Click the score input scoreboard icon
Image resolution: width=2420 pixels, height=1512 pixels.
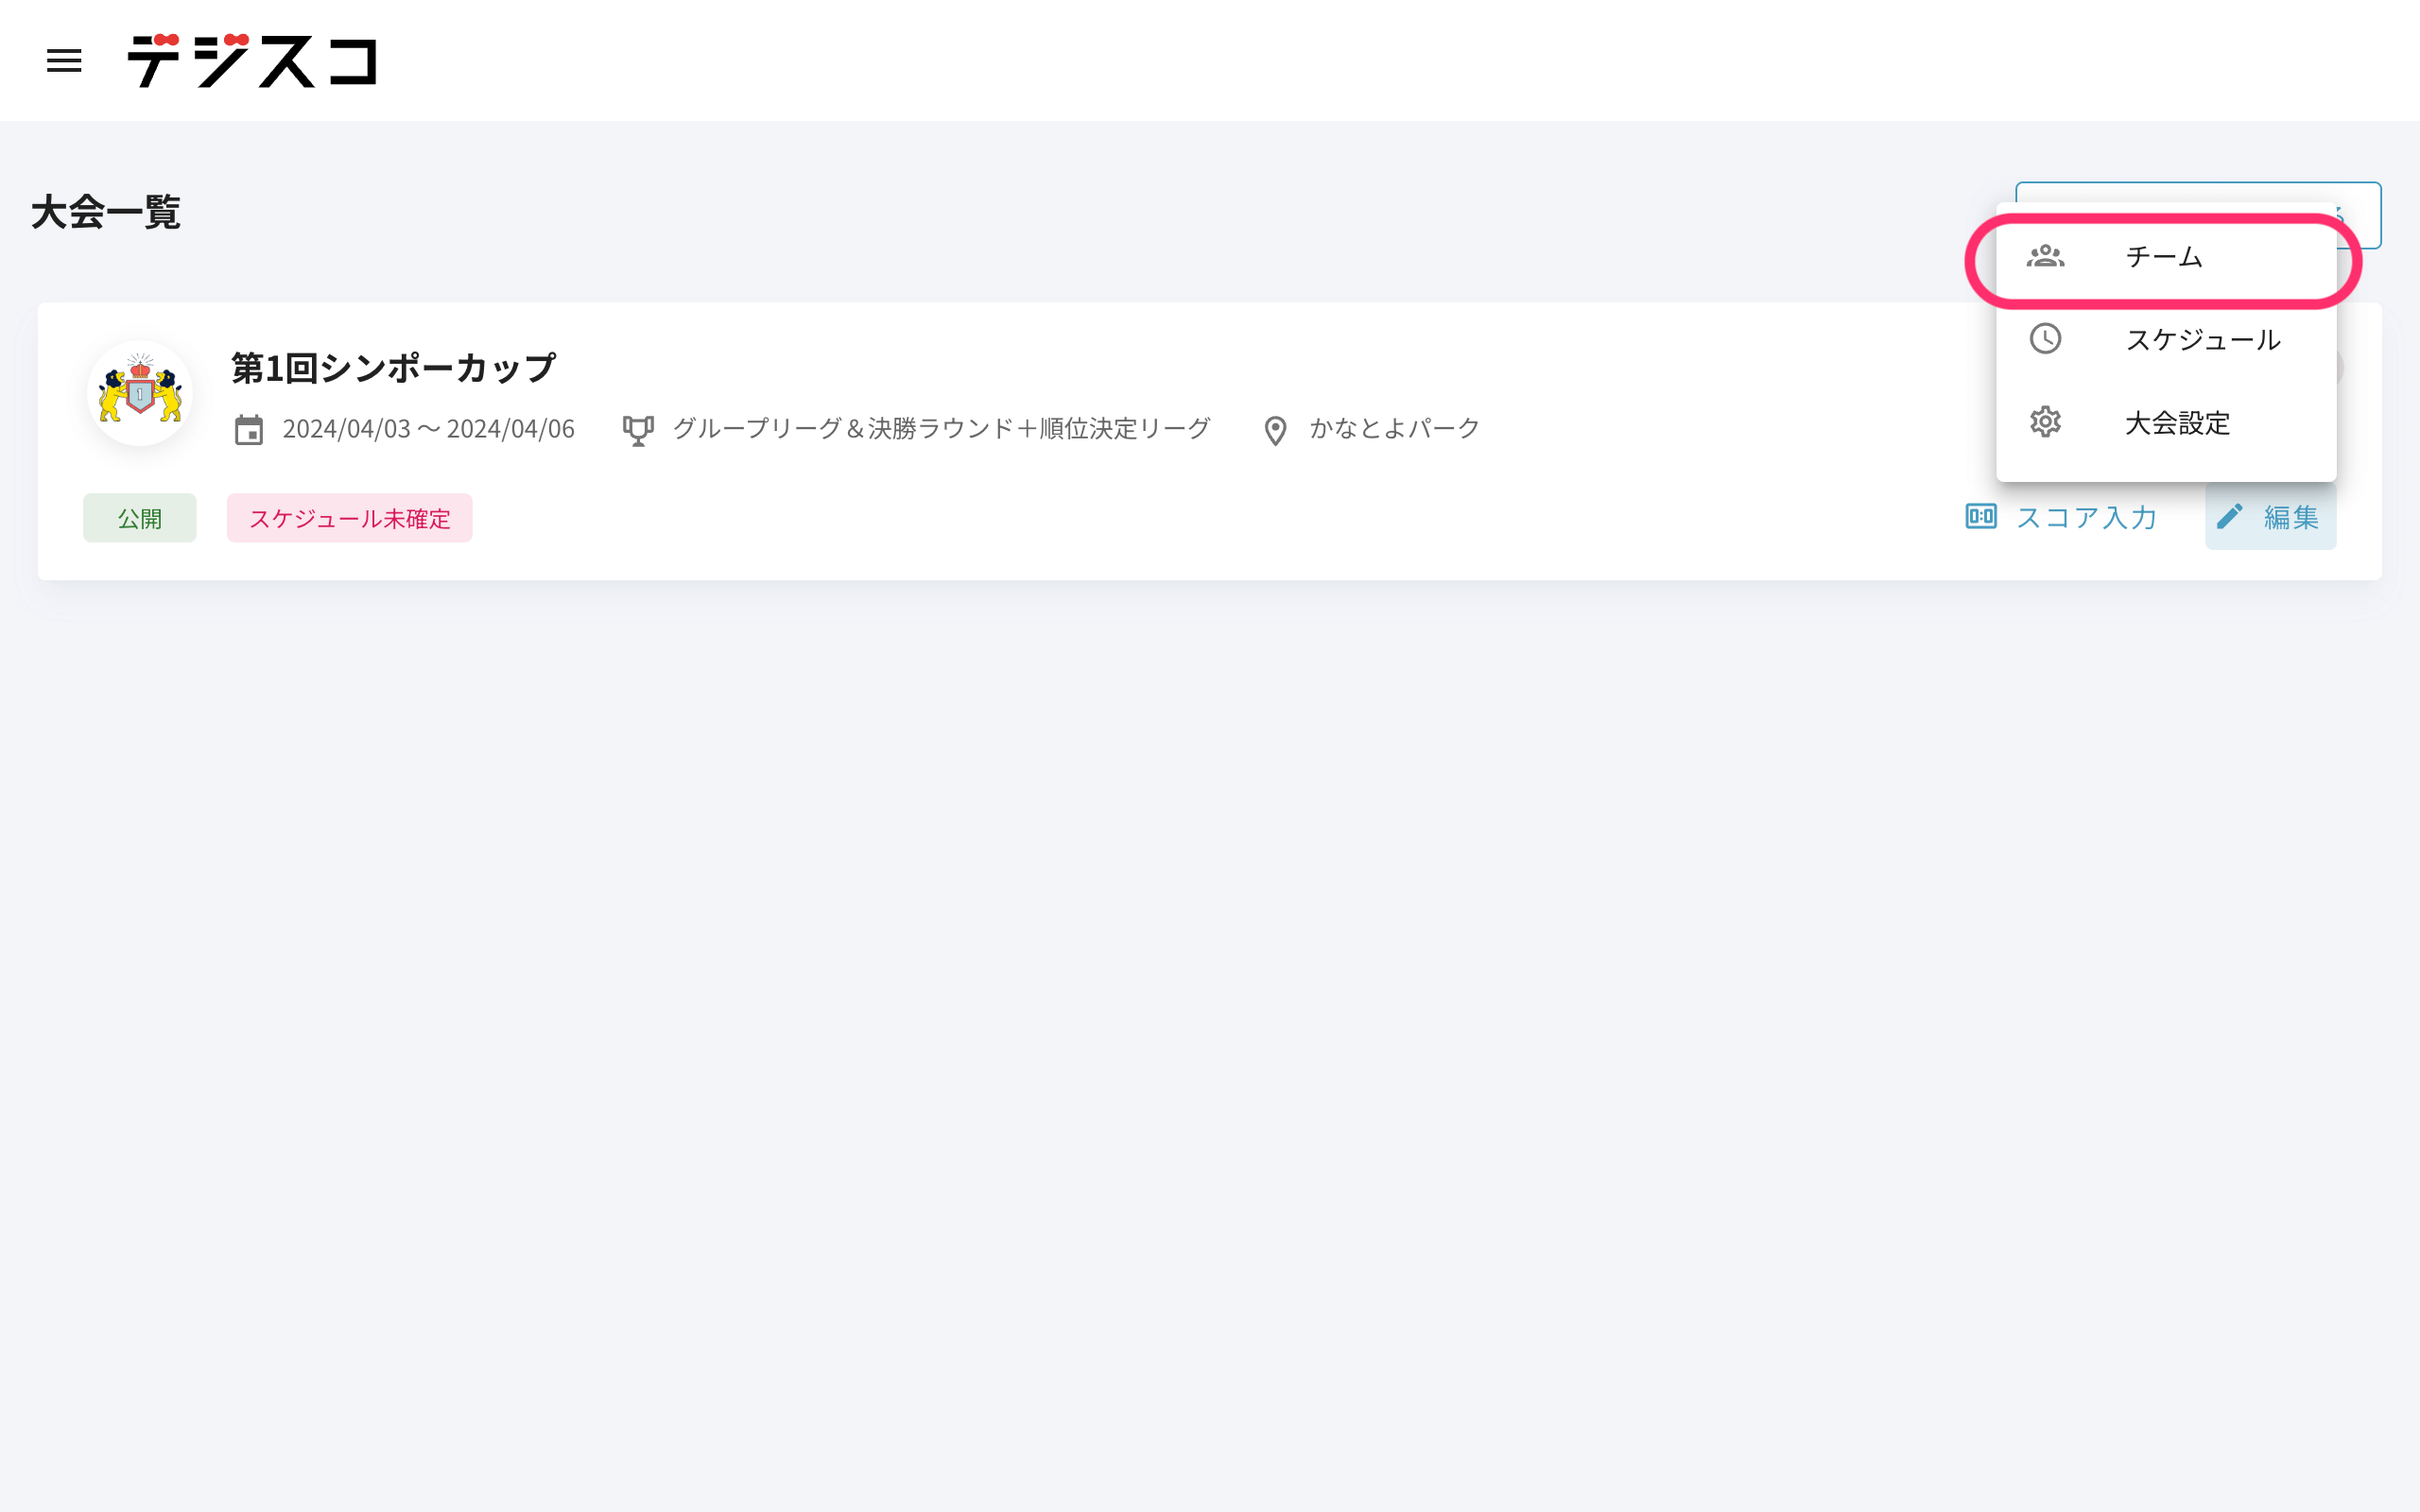[x=1980, y=517]
